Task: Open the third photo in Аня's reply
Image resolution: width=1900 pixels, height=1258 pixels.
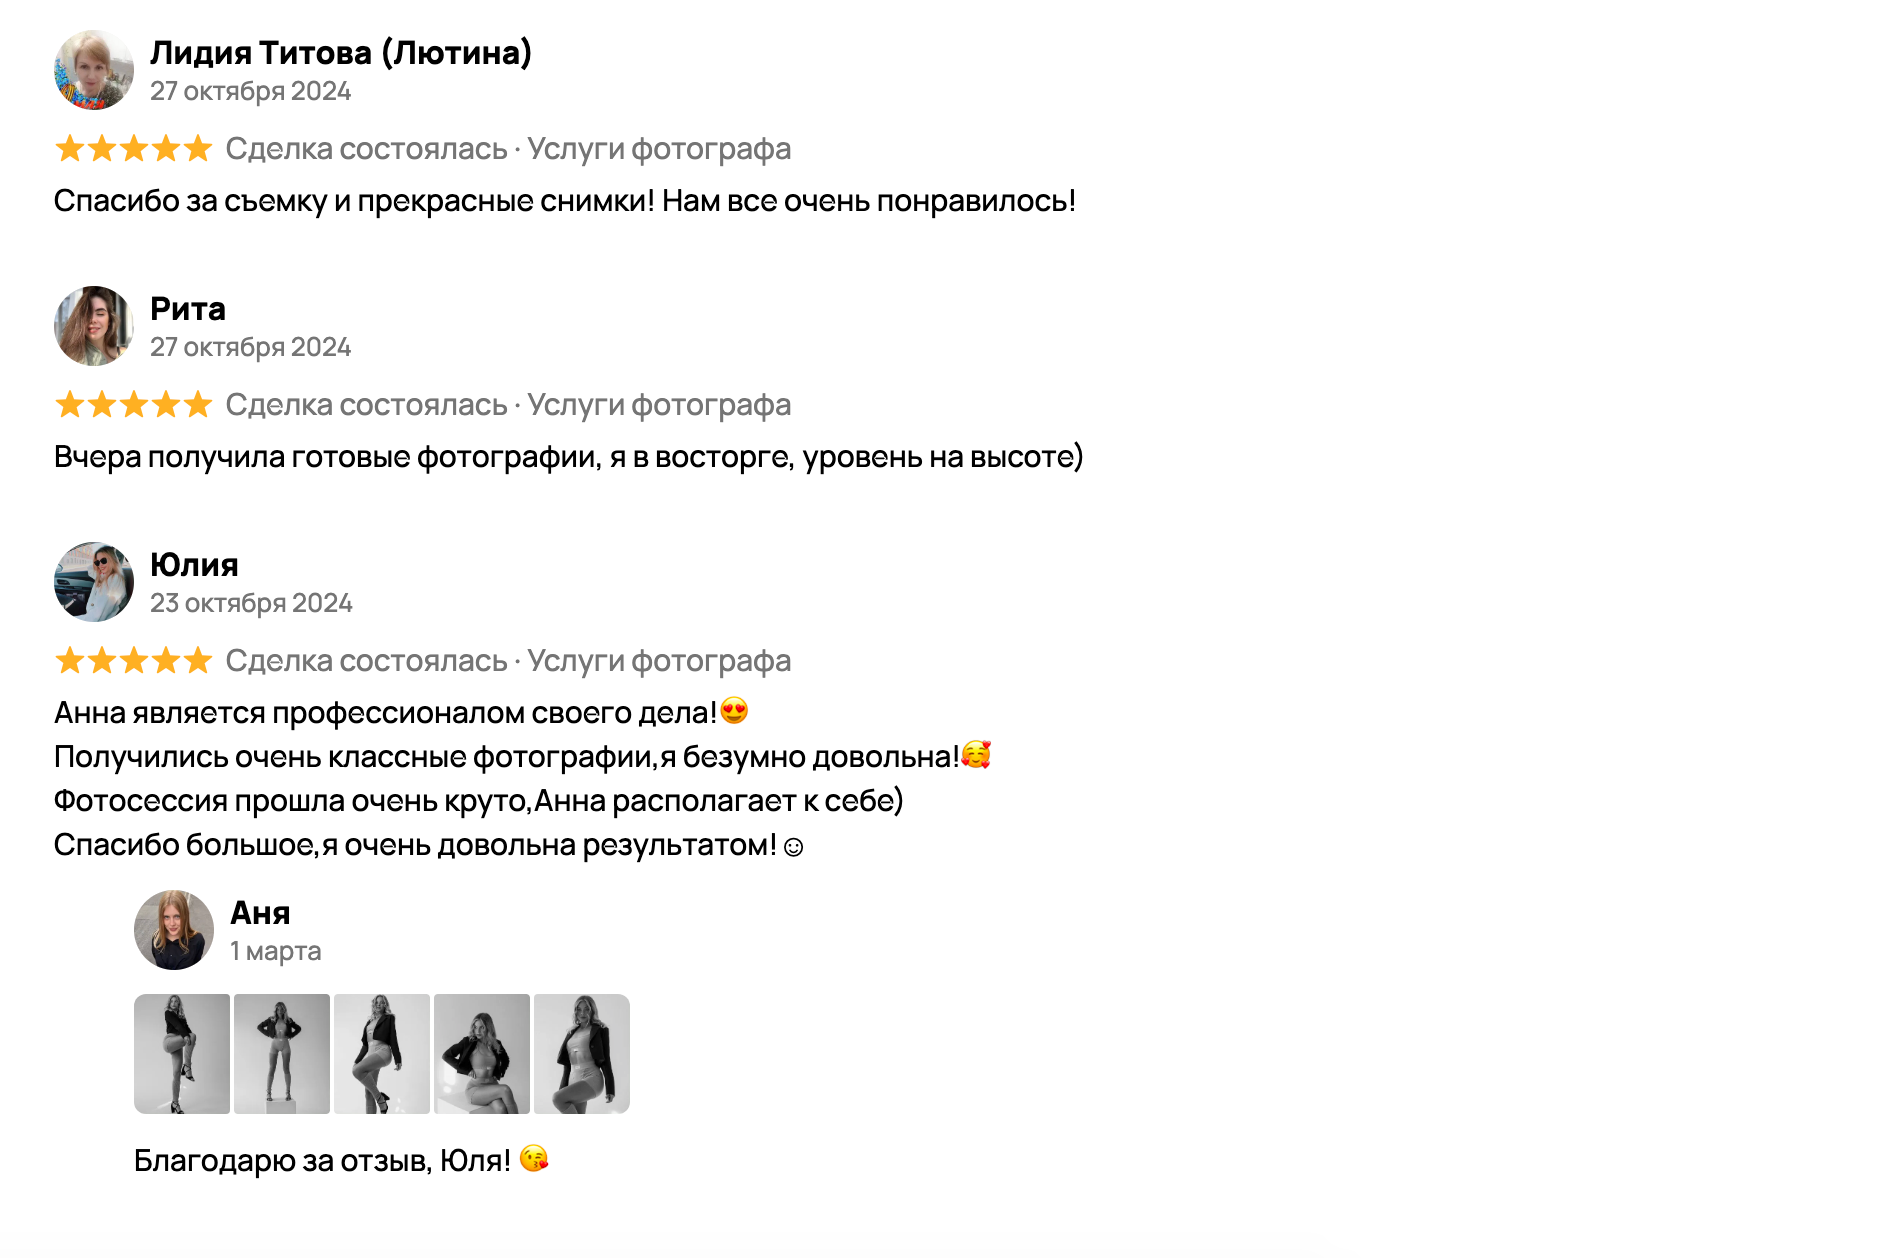Action: 382,1053
